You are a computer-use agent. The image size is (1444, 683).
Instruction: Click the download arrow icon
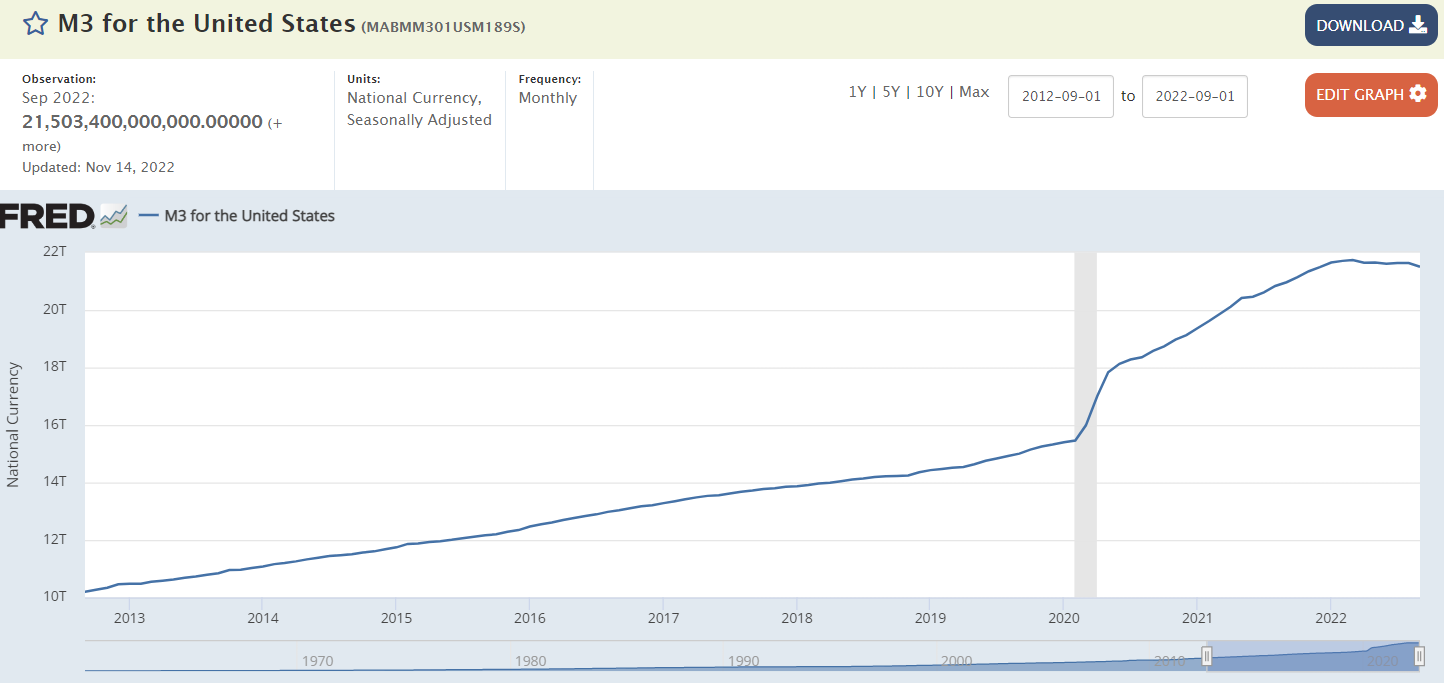pos(1417,26)
